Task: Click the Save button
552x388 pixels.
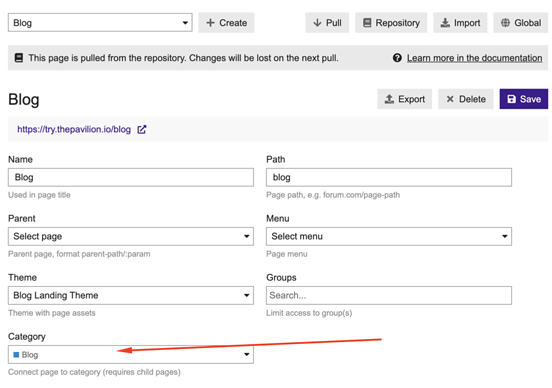Action: point(523,99)
